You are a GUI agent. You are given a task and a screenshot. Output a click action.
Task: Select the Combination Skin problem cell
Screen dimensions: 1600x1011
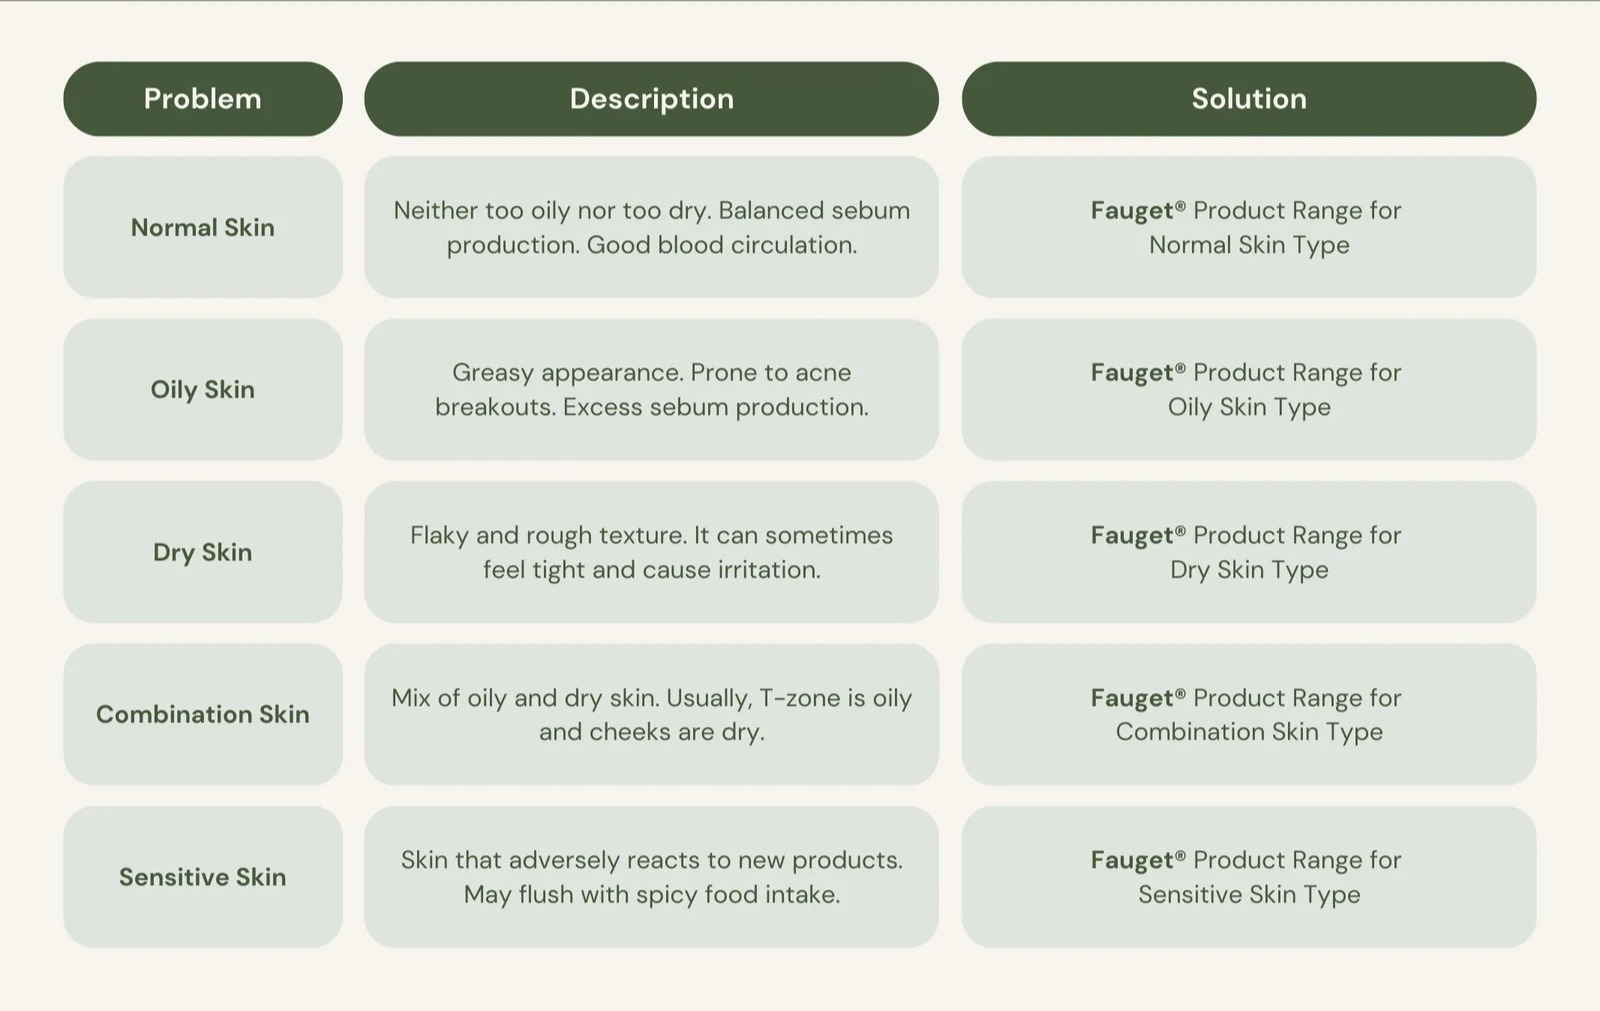tap(202, 714)
